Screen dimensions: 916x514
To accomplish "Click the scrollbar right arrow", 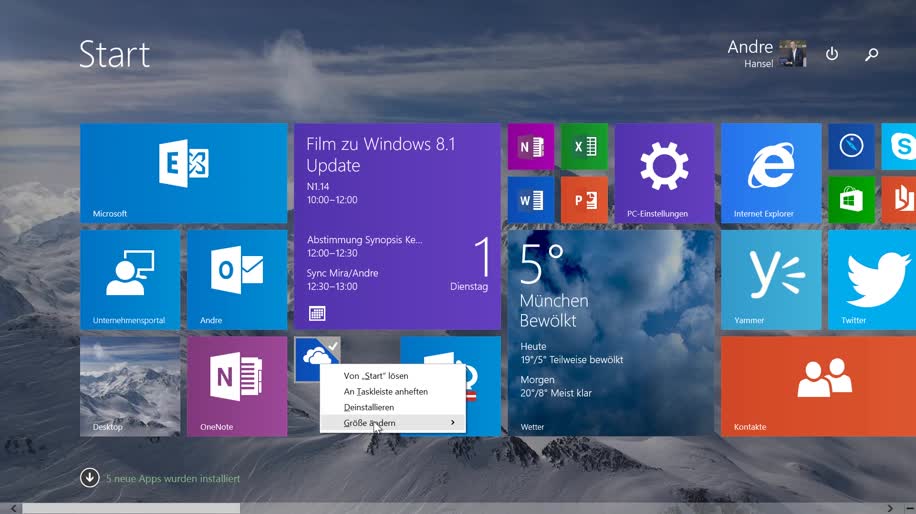I will [890, 509].
